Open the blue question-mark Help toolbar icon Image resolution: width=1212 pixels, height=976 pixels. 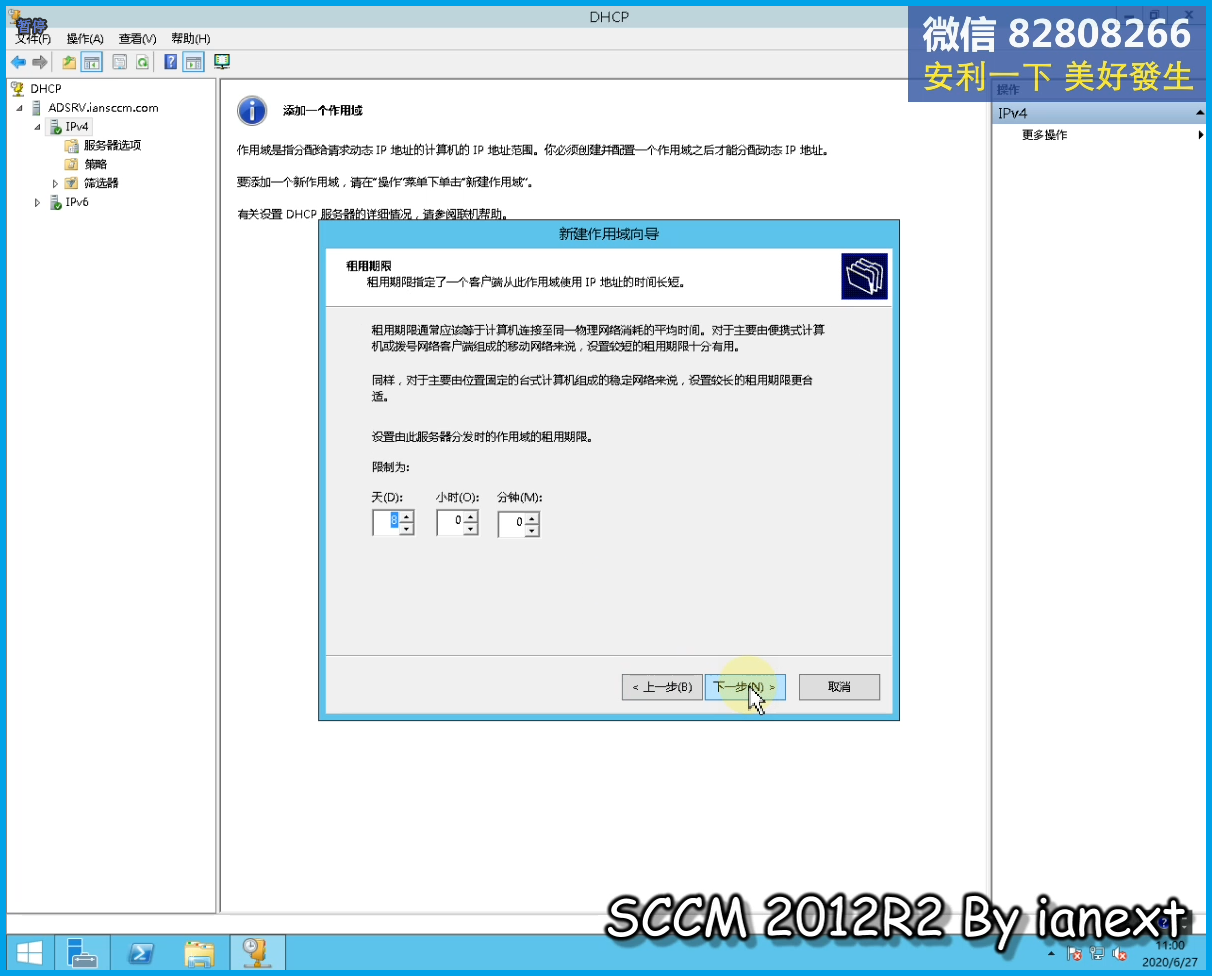[x=171, y=62]
